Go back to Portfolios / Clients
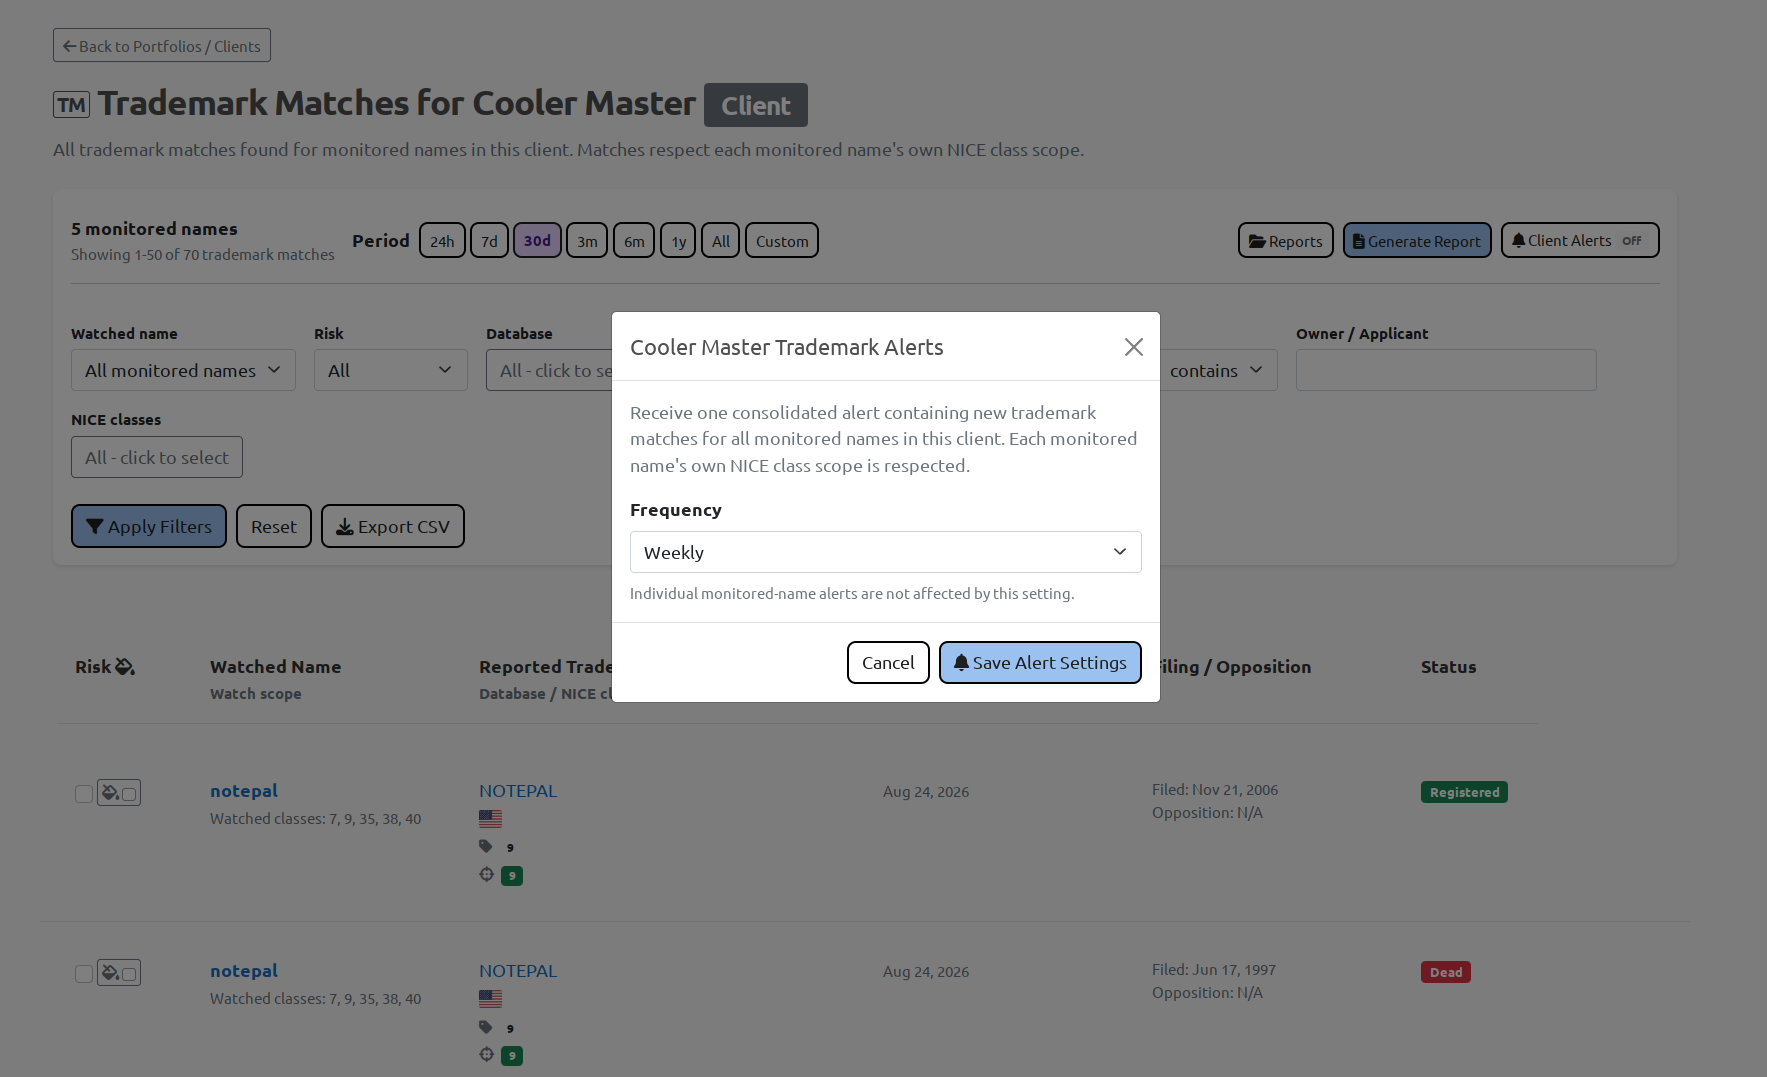Image resolution: width=1767 pixels, height=1077 pixels. point(162,45)
